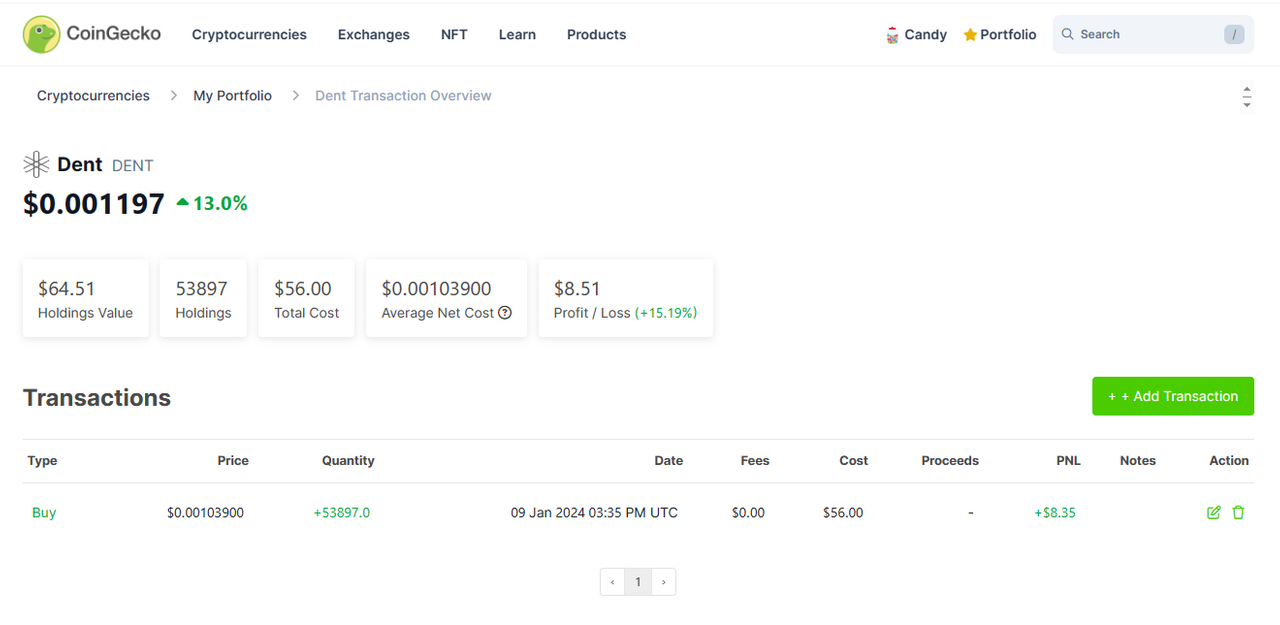Click the Candy link label
Viewport: 1280px width, 625px height.
coord(926,34)
